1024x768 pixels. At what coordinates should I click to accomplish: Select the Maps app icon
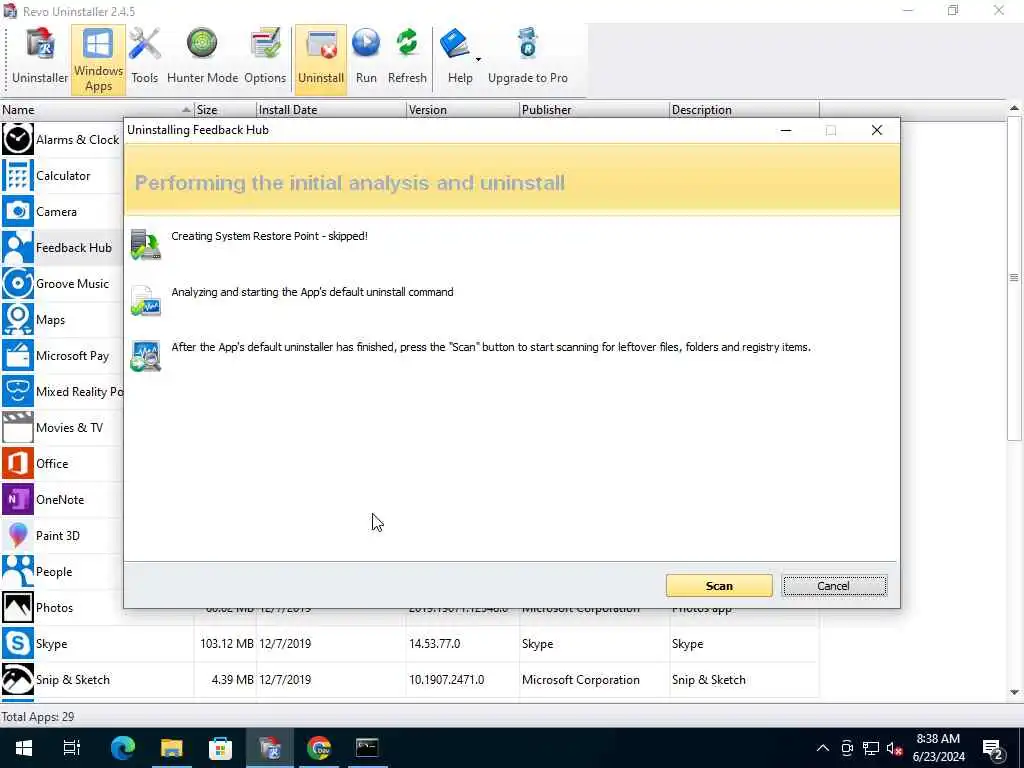(x=18, y=319)
